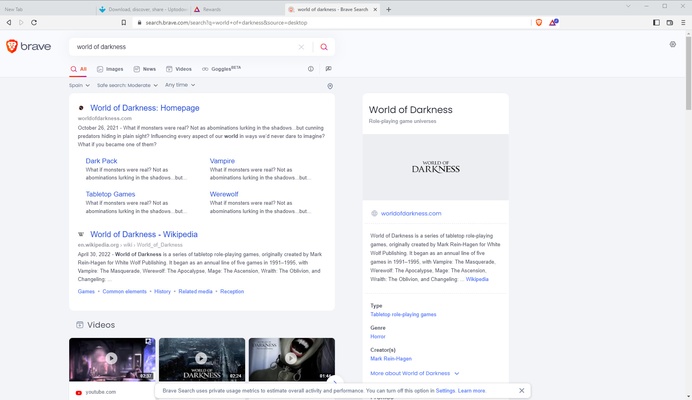Reload the page with the refresh icon
The width and height of the screenshot is (692, 400).
click(x=34, y=23)
